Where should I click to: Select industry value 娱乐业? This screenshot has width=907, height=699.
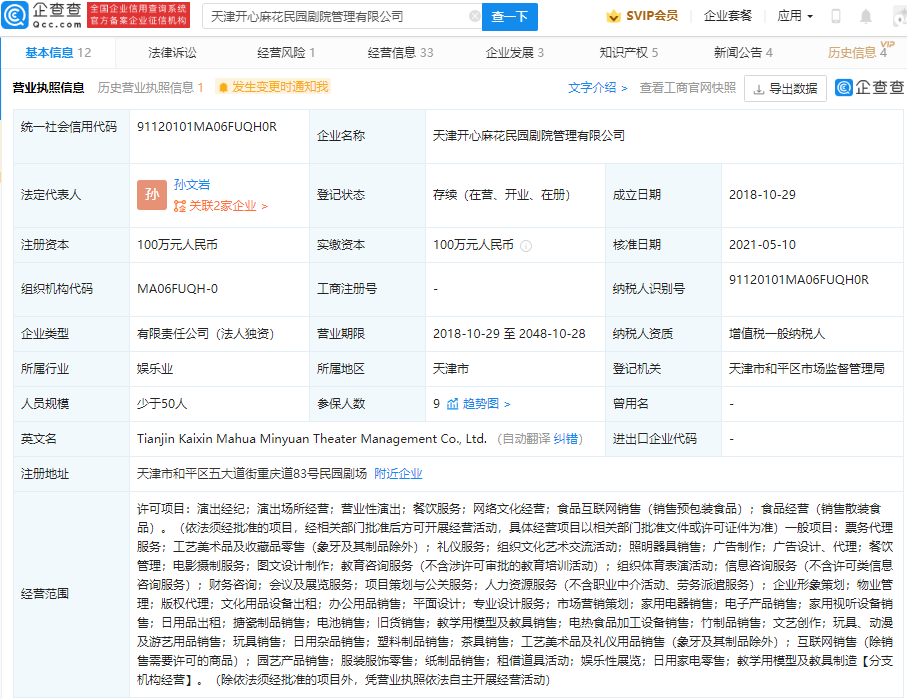click(x=155, y=369)
